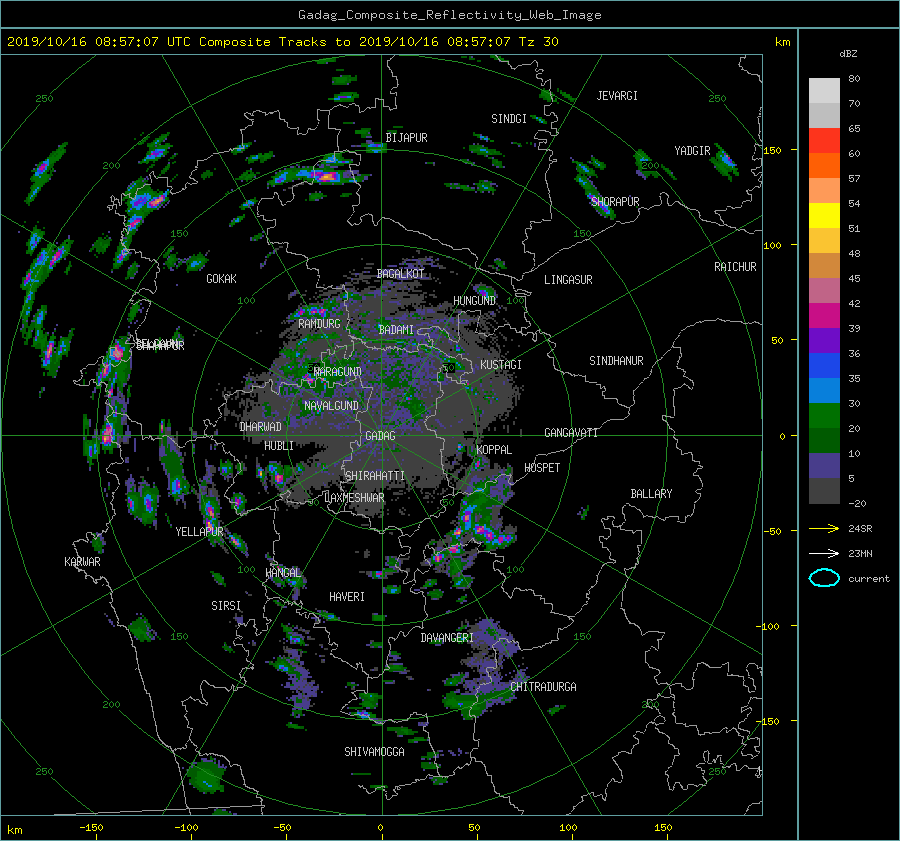Screen dimensions: 900x841
Task: Click the DAVANGERI city label
Action: point(447,638)
